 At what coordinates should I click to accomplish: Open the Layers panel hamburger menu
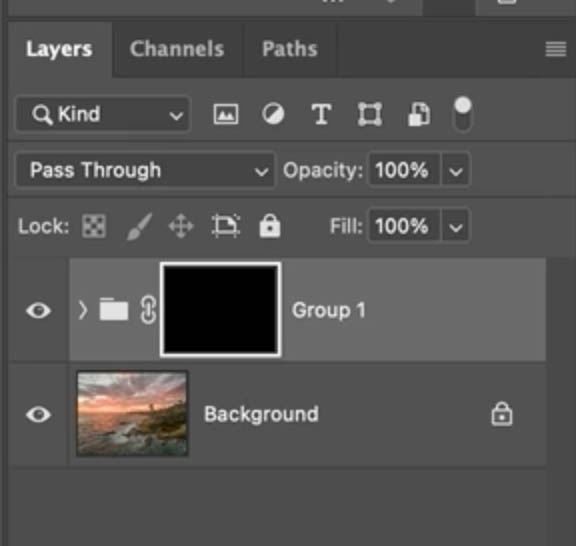[556, 49]
